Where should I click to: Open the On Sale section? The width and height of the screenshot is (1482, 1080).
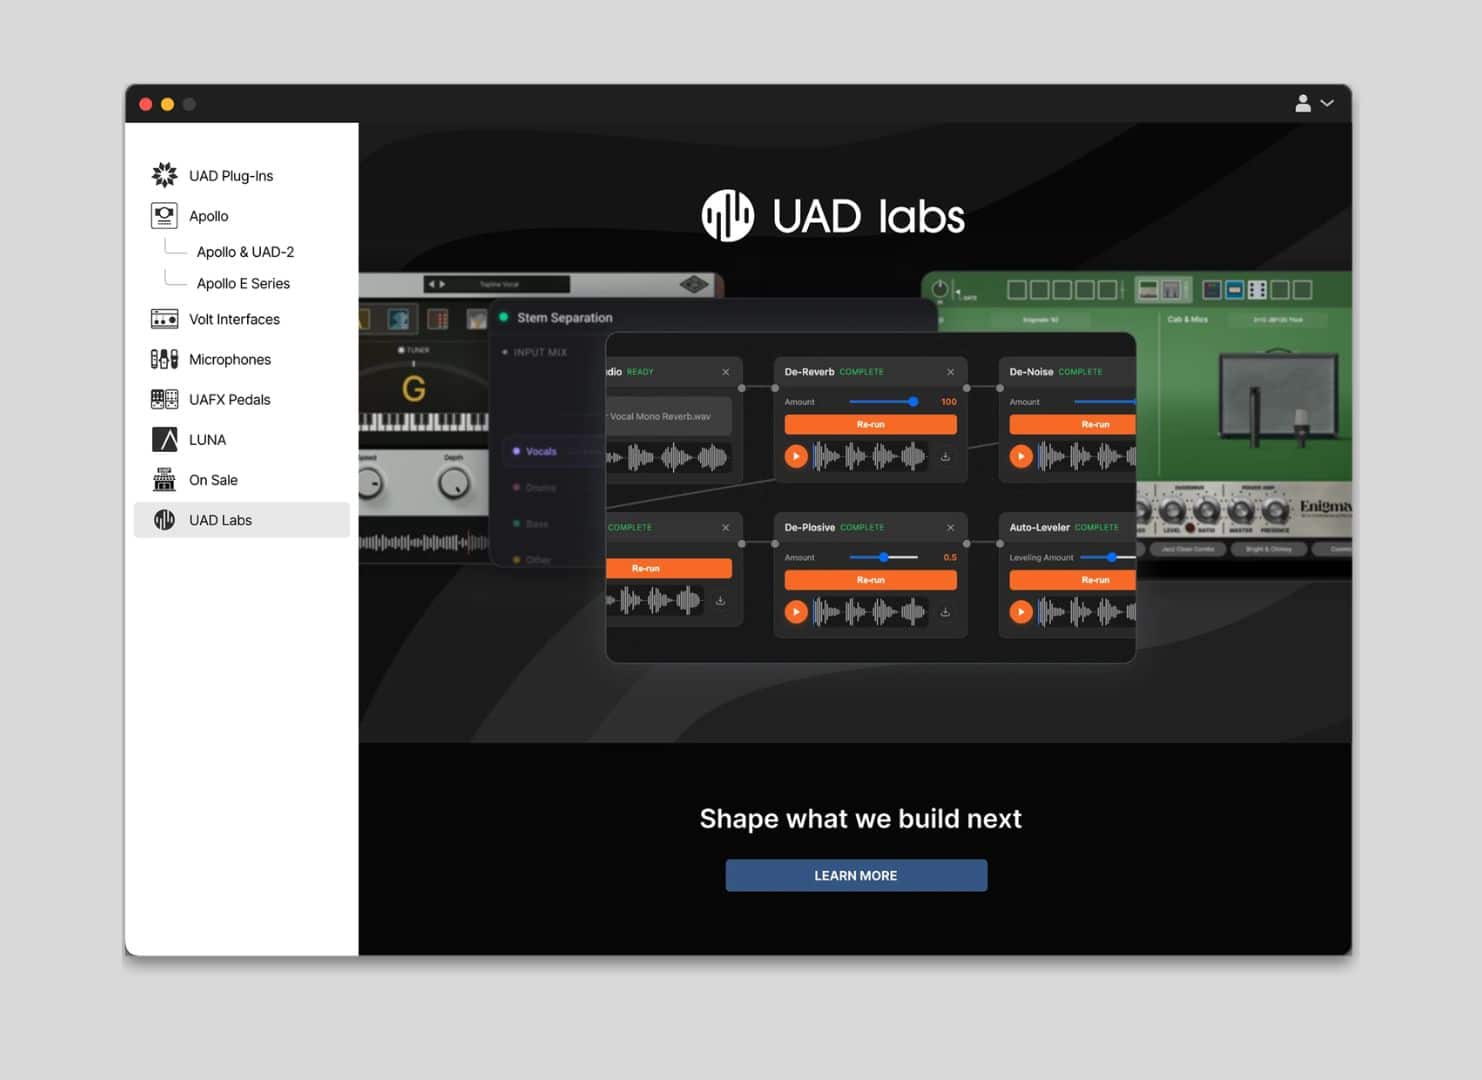[x=213, y=479]
